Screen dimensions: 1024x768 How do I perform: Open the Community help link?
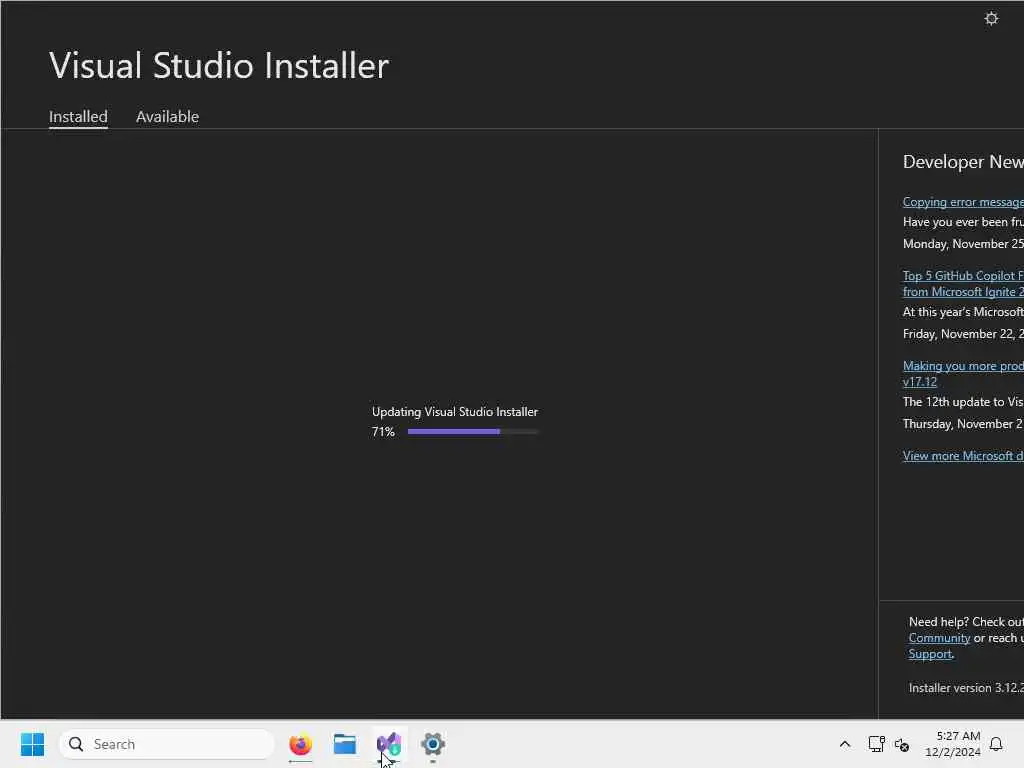pyautogui.click(x=939, y=638)
